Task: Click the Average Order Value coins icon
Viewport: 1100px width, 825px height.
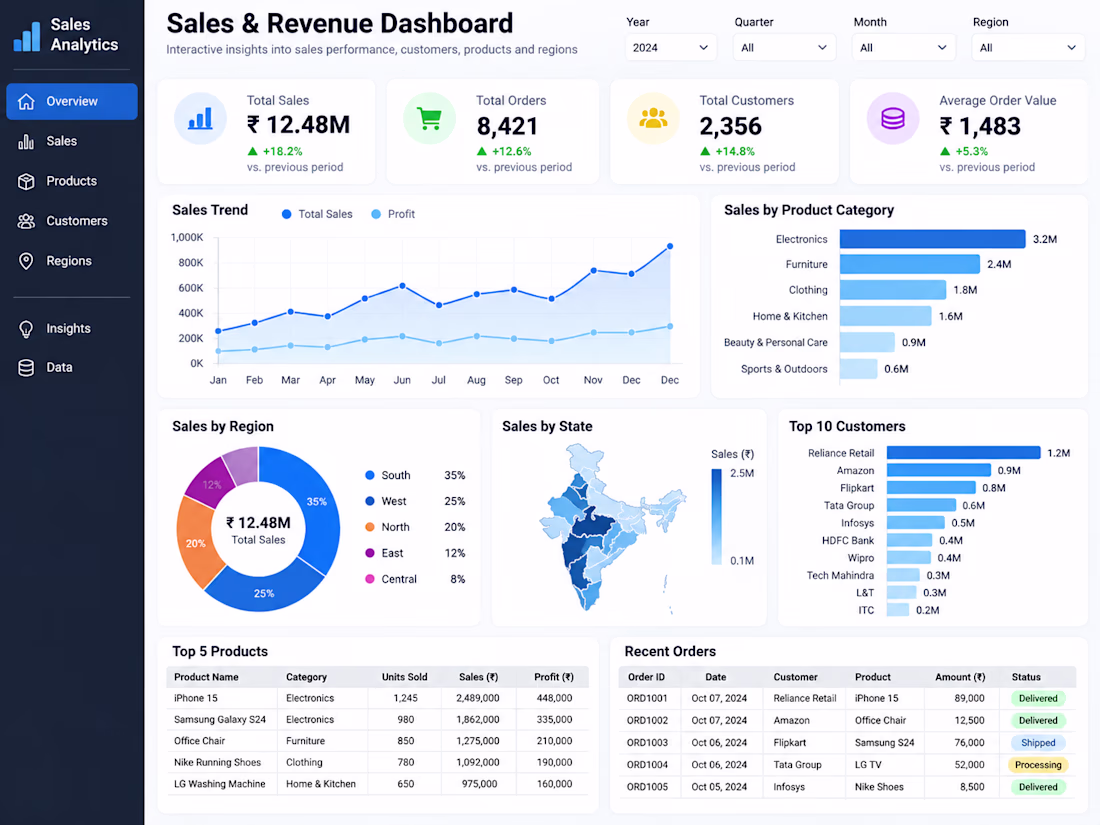Action: tap(893, 119)
